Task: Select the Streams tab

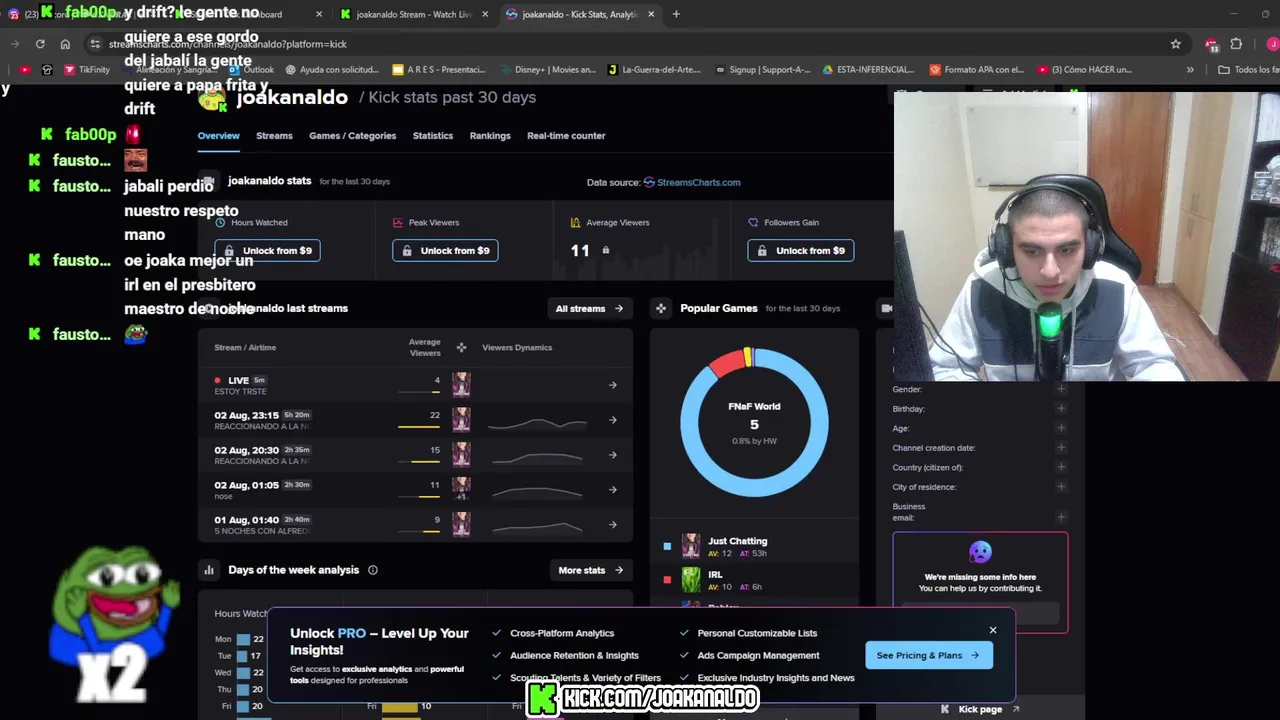Action: pos(274,136)
